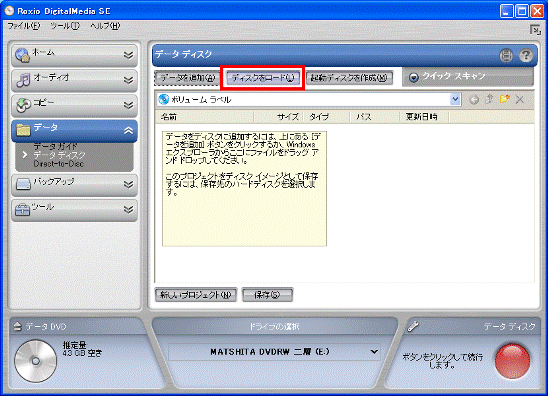
Task: Click the save project icon in header
Action: click(506, 55)
